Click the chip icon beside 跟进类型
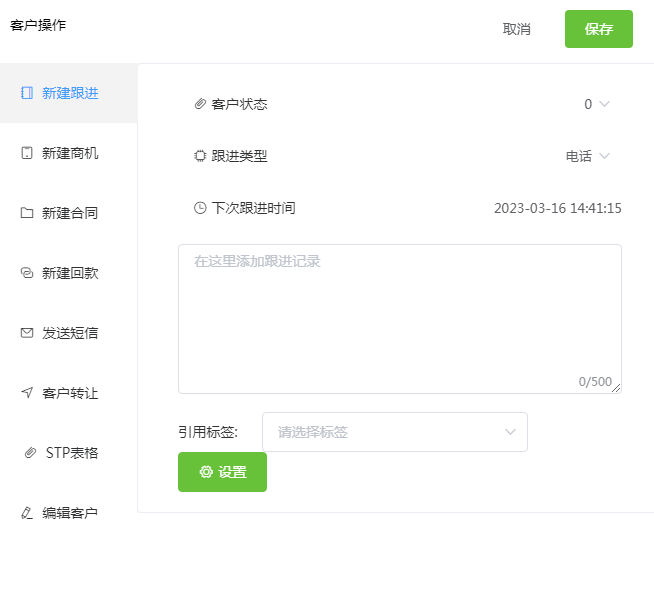 (200, 156)
